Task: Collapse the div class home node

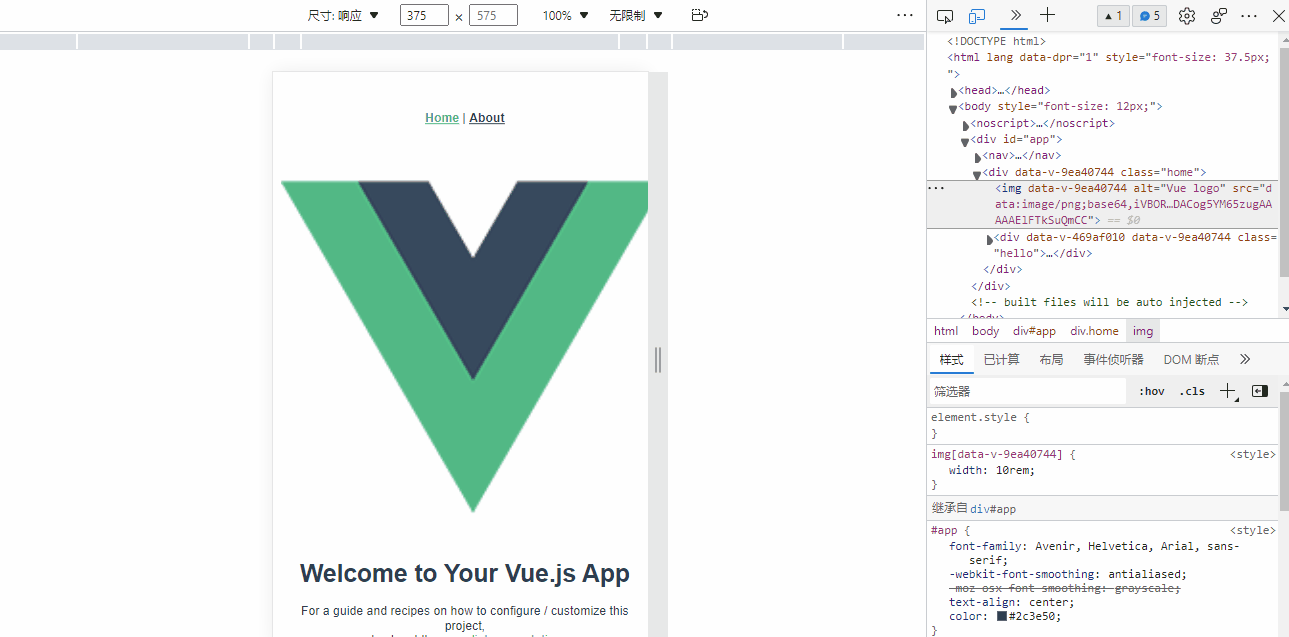Action: (x=977, y=174)
